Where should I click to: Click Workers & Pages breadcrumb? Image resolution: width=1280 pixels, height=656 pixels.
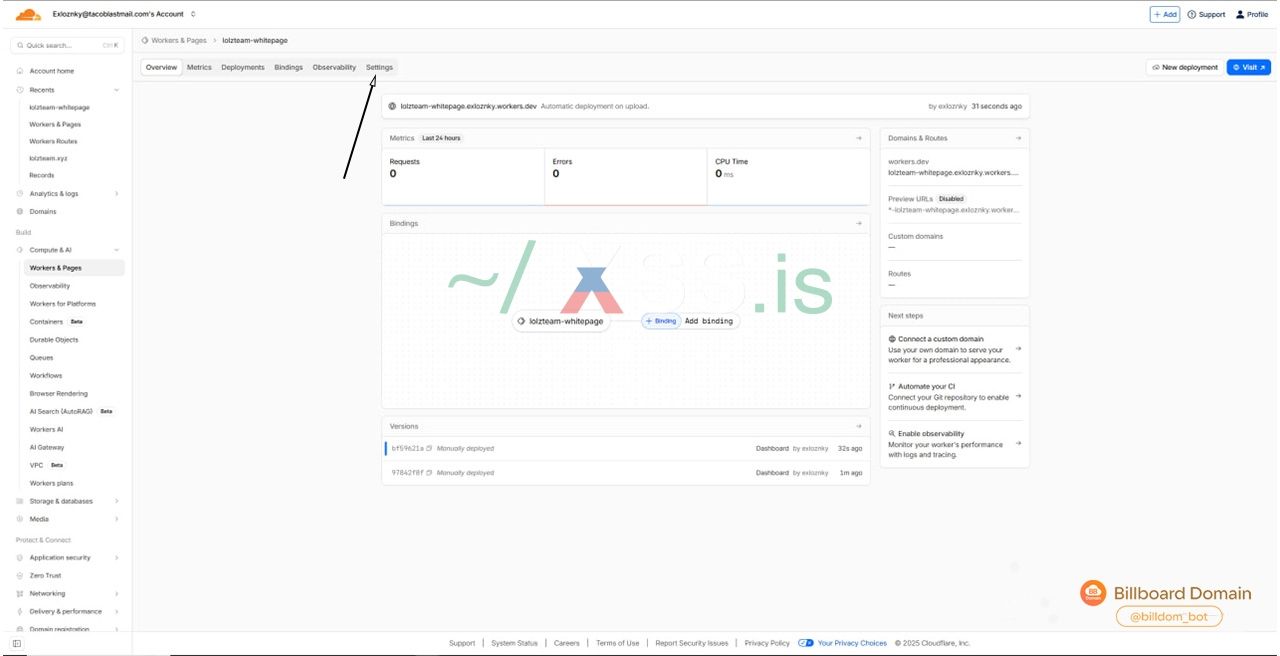coord(179,40)
